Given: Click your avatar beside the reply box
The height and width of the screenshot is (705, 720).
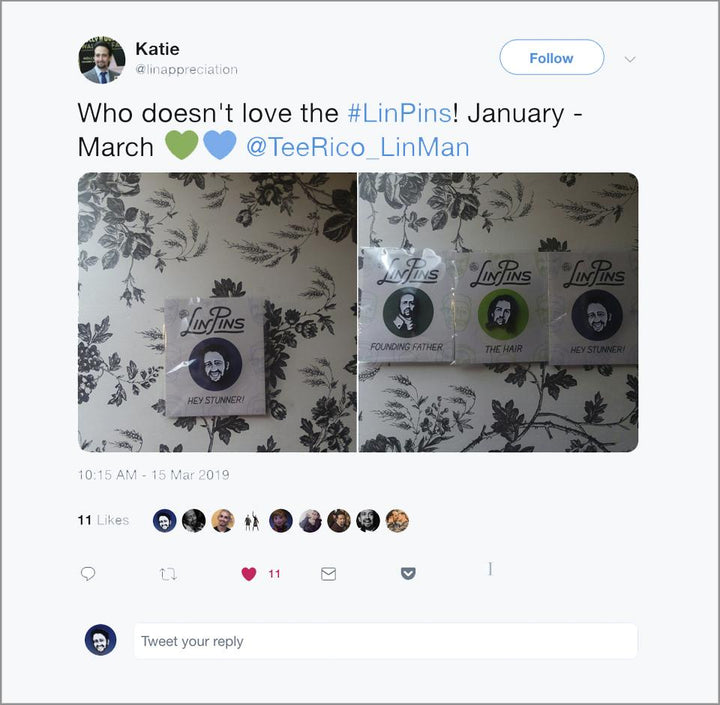Looking at the screenshot, I should click(101, 640).
